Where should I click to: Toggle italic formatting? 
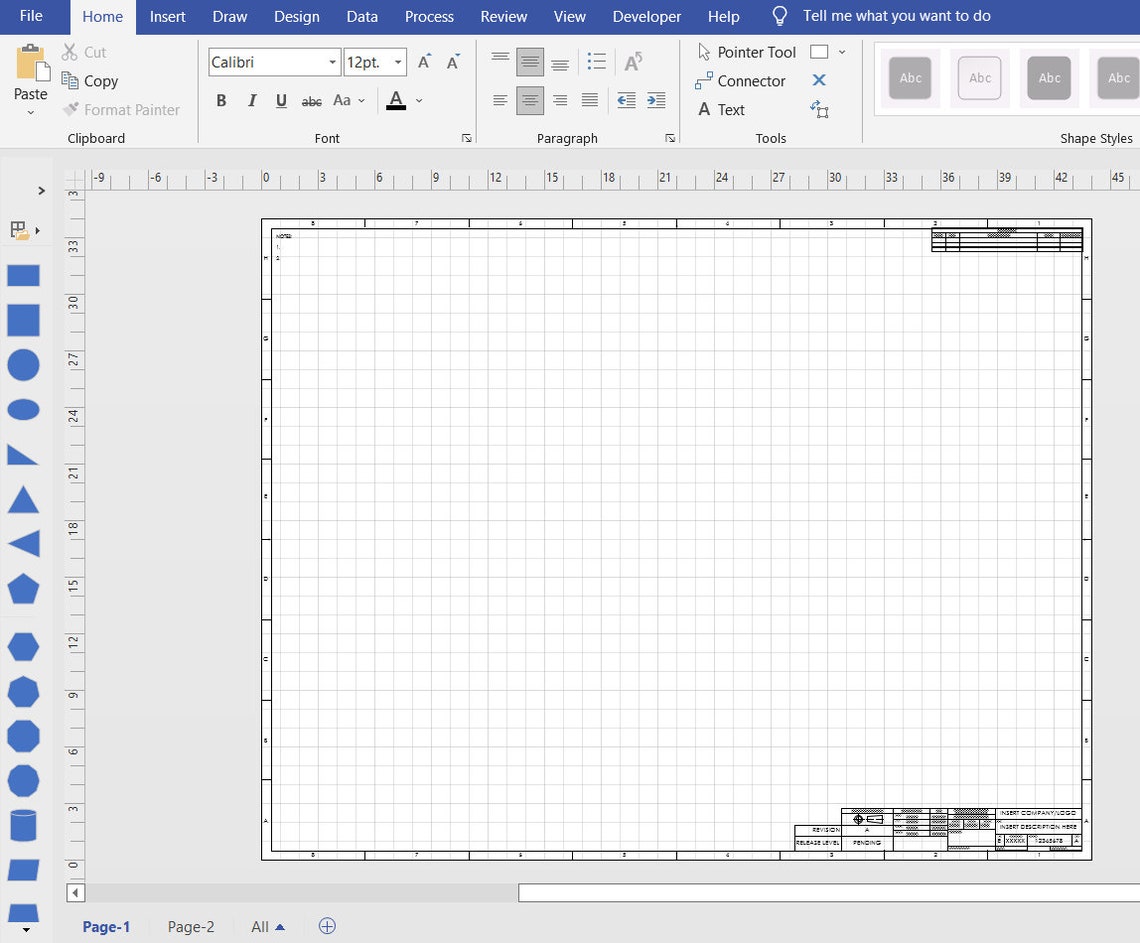(x=251, y=100)
